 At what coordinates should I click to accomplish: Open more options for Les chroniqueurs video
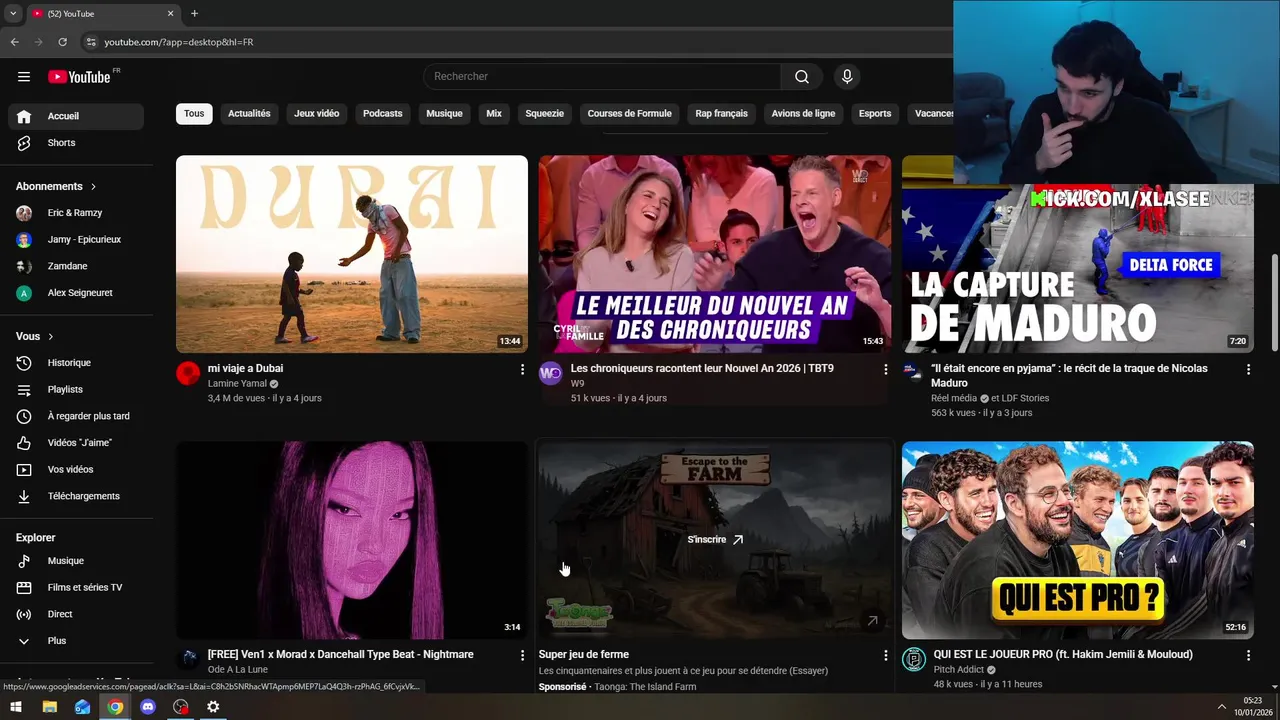[885, 370]
